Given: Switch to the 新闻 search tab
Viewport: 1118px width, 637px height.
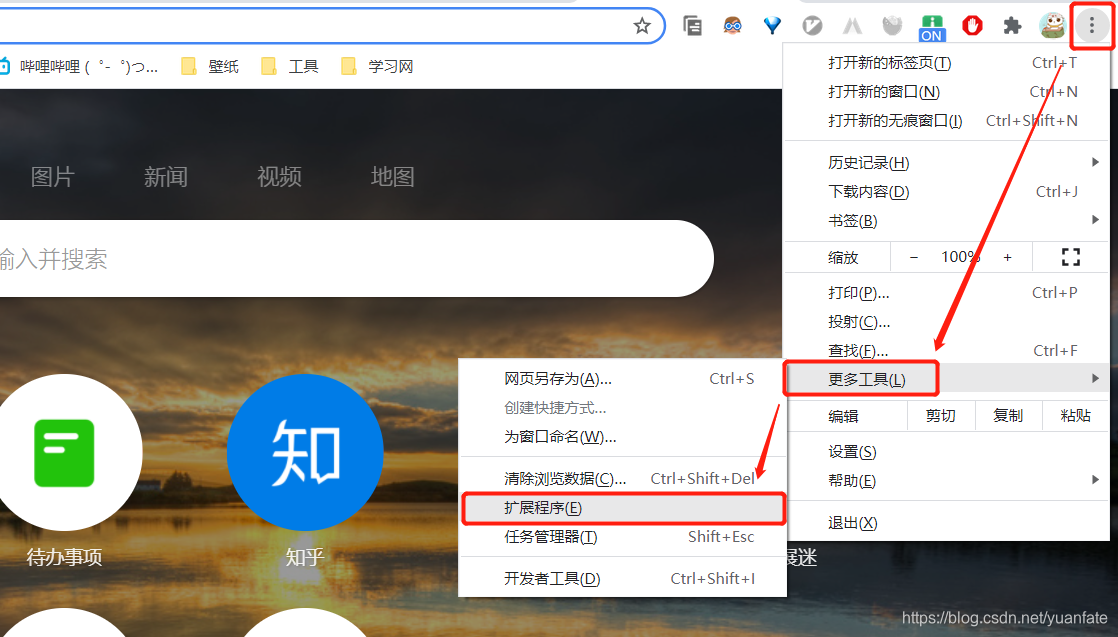Looking at the screenshot, I should (x=165, y=176).
